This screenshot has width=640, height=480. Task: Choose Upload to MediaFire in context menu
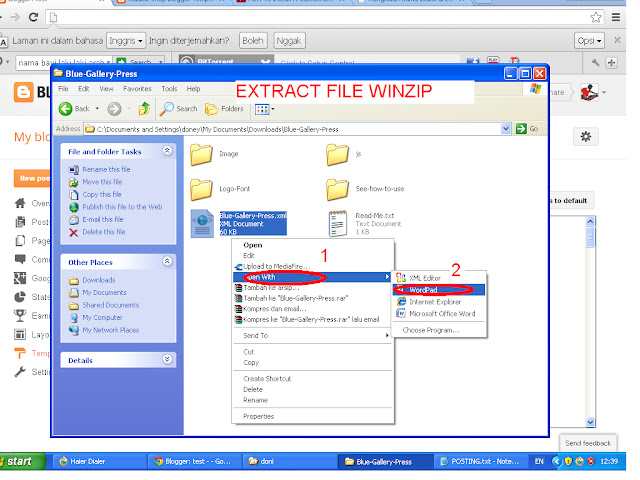coord(313,267)
